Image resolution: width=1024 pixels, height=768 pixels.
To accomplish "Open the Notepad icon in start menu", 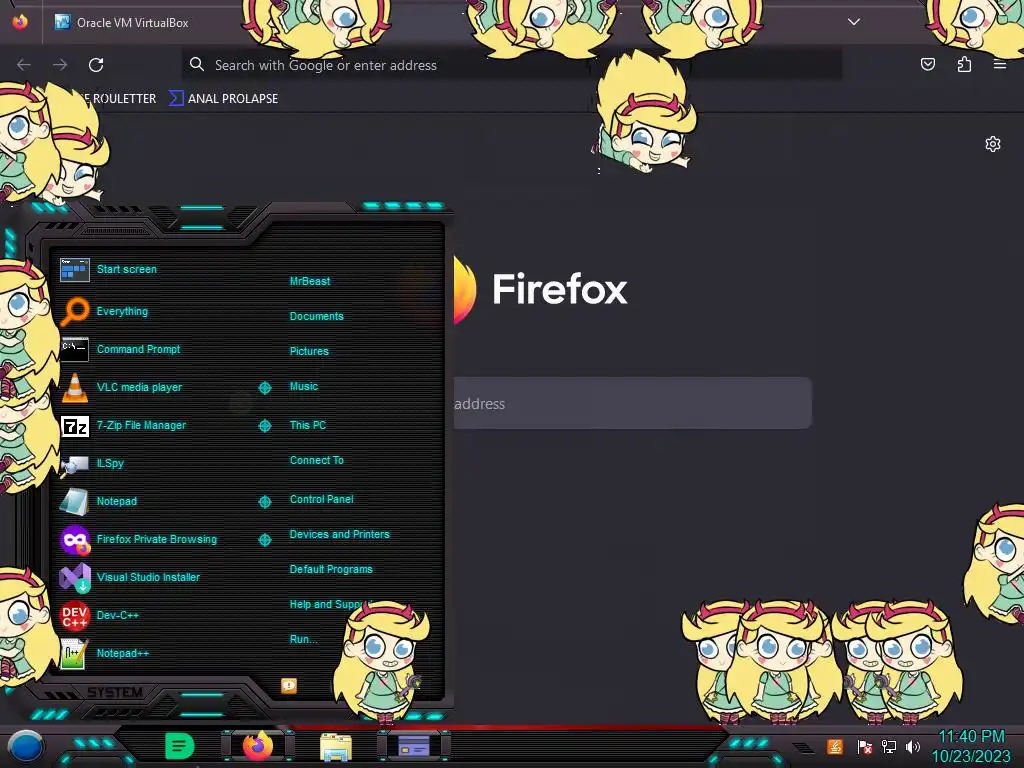I will 74,502.
